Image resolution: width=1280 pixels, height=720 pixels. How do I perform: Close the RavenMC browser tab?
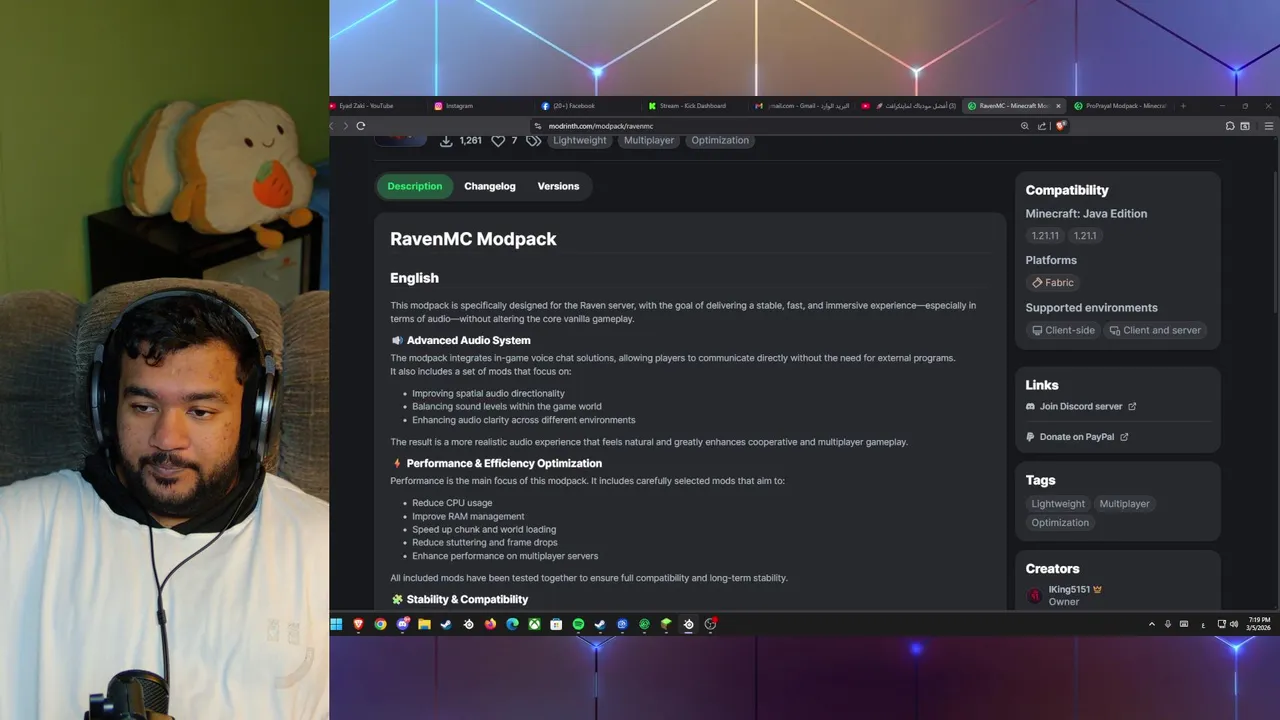(1058, 106)
